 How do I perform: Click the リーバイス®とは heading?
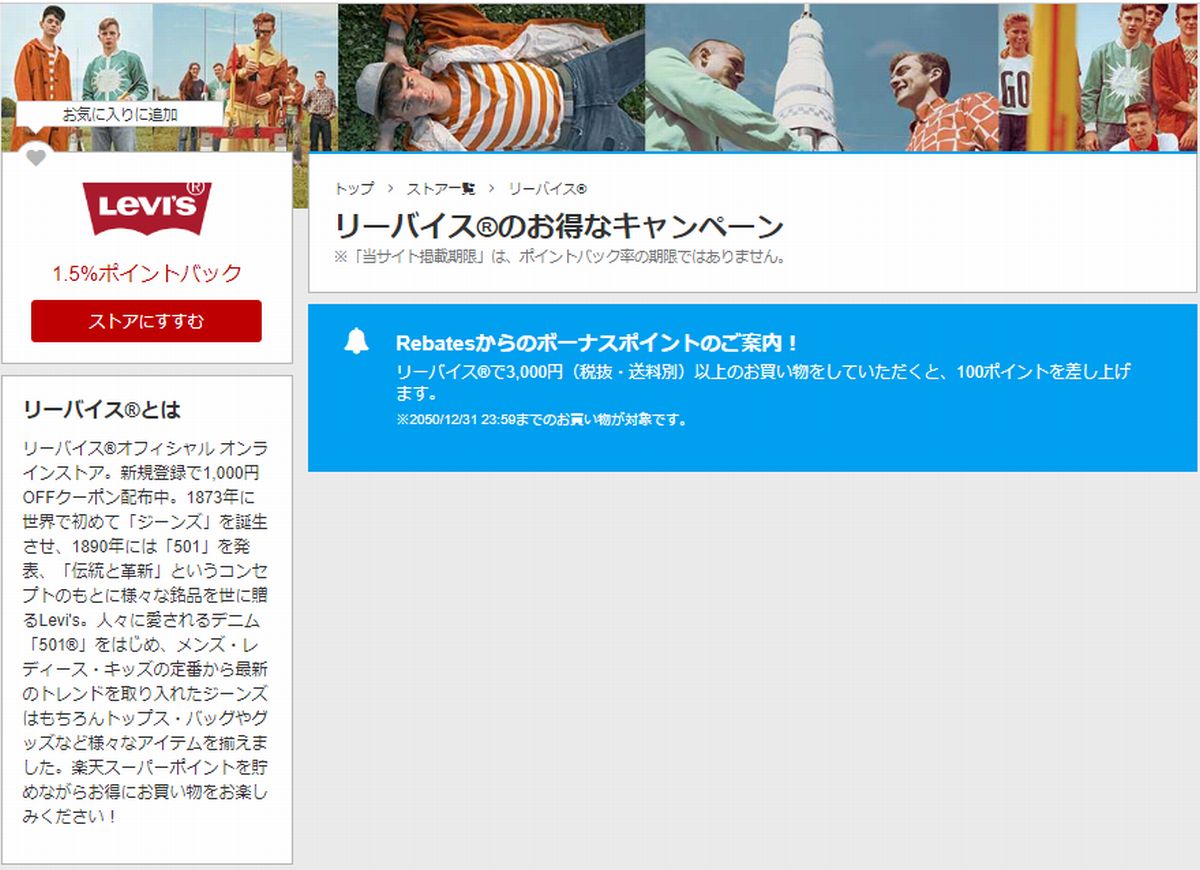pos(101,410)
